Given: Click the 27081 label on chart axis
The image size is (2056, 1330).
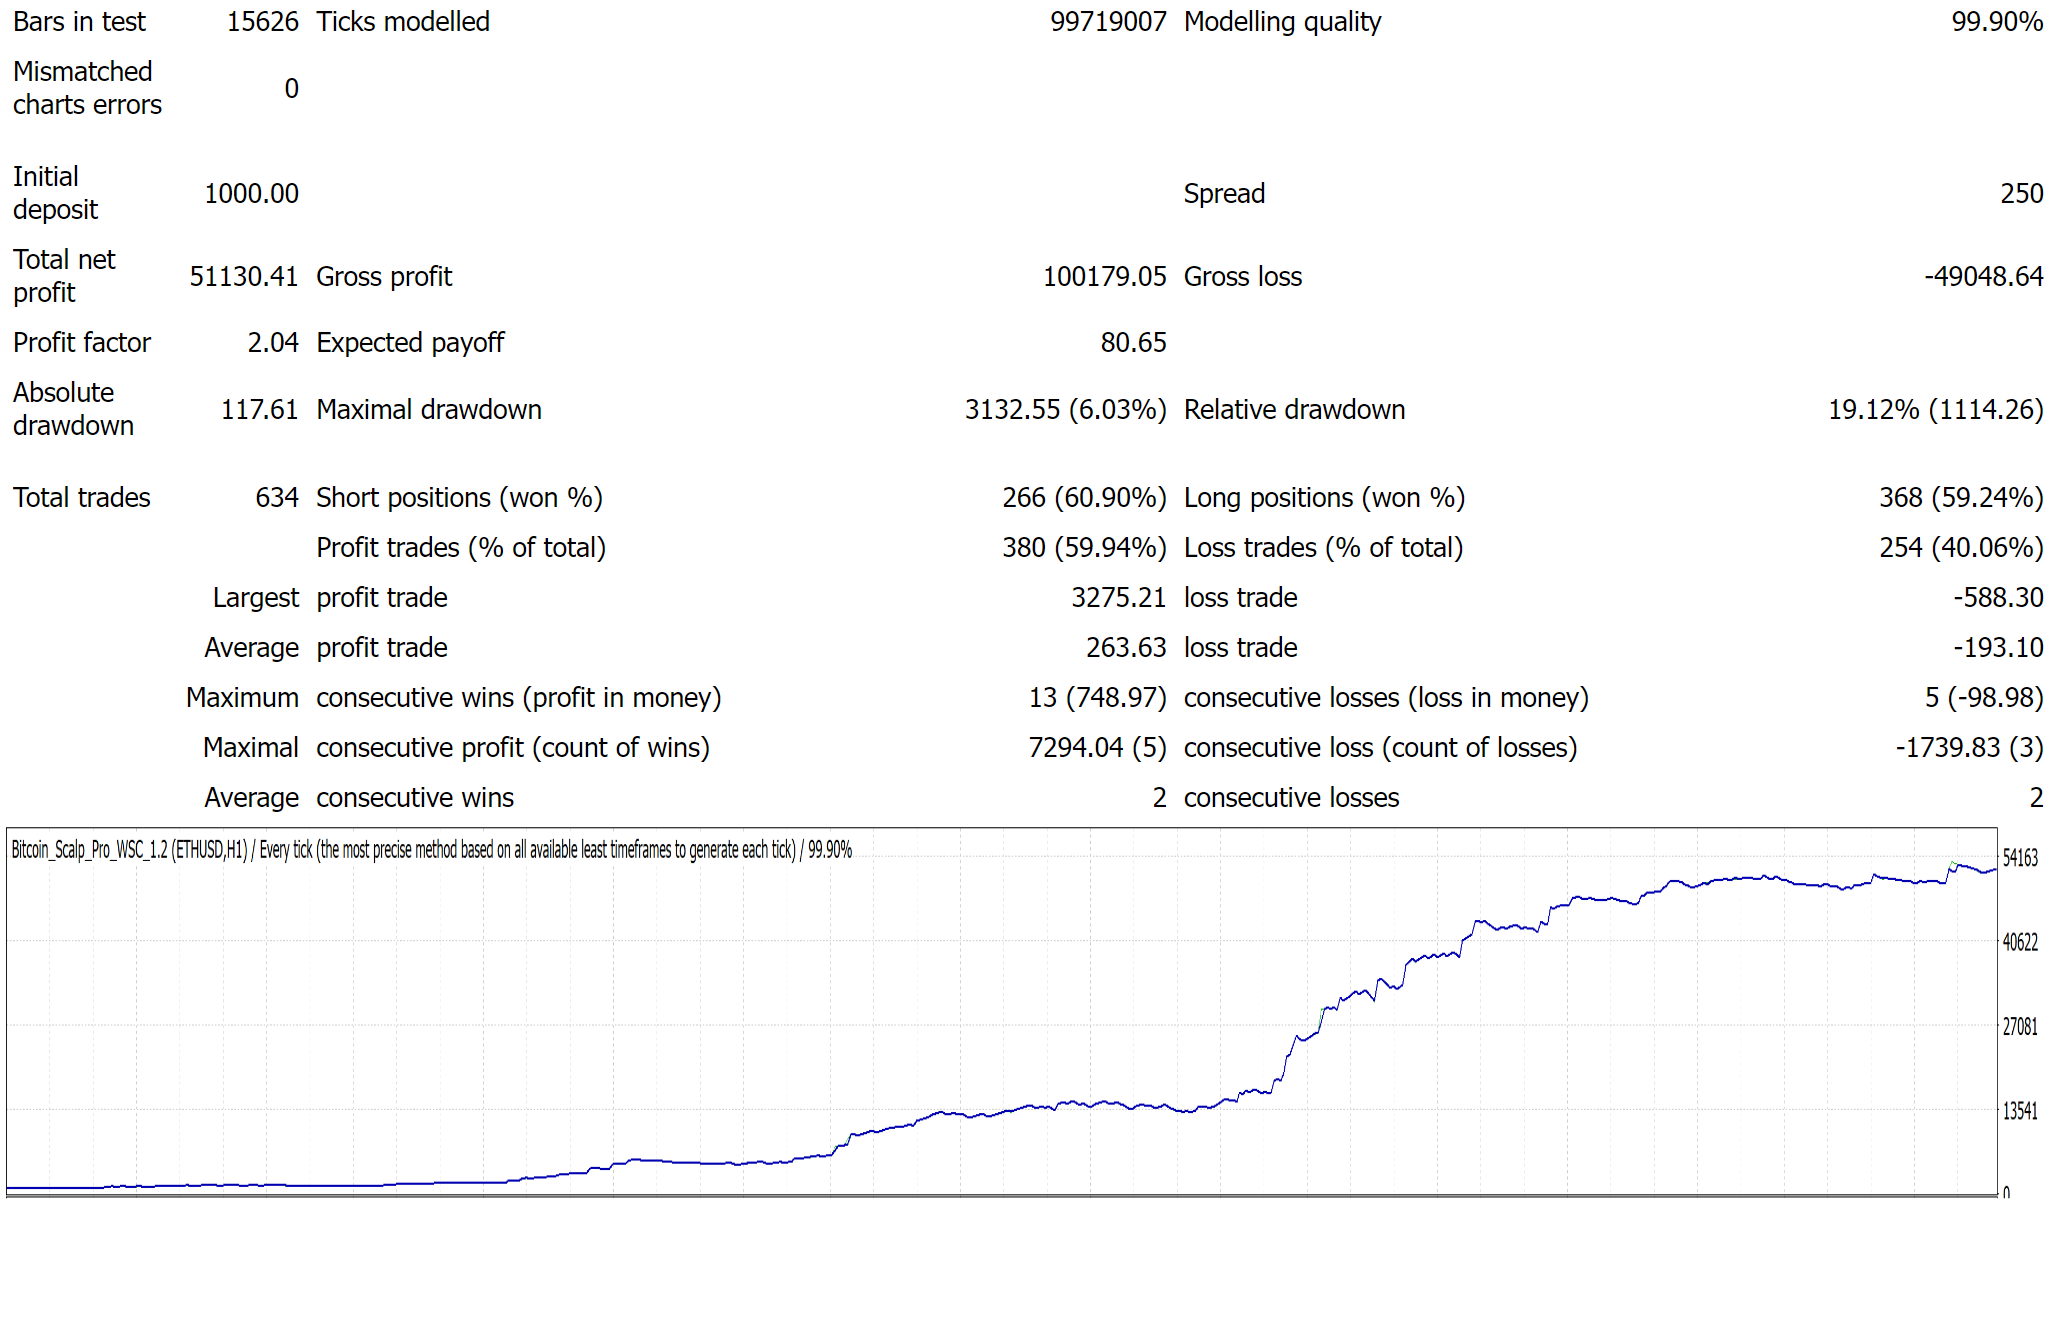Looking at the screenshot, I should [2019, 1027].
